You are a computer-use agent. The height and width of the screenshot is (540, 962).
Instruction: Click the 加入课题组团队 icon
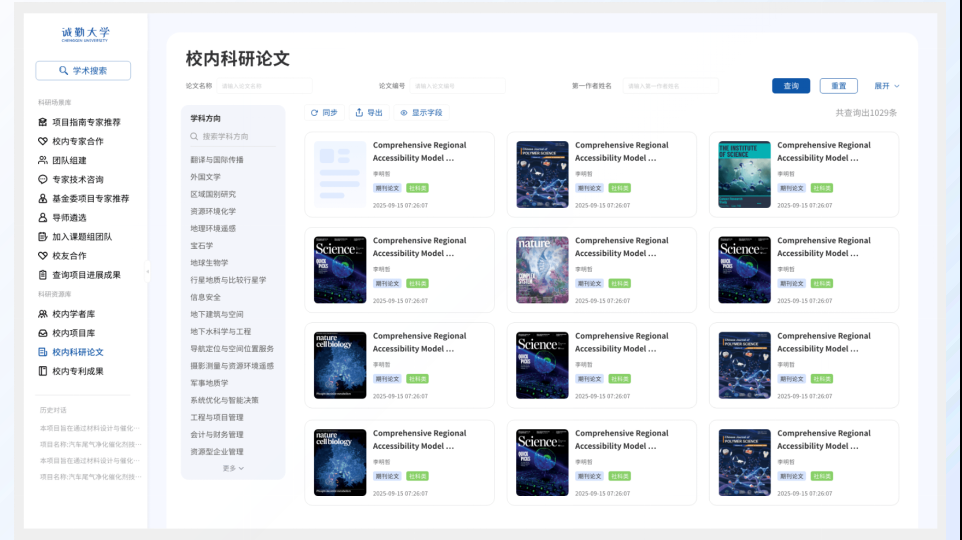[x=42, y=236]
